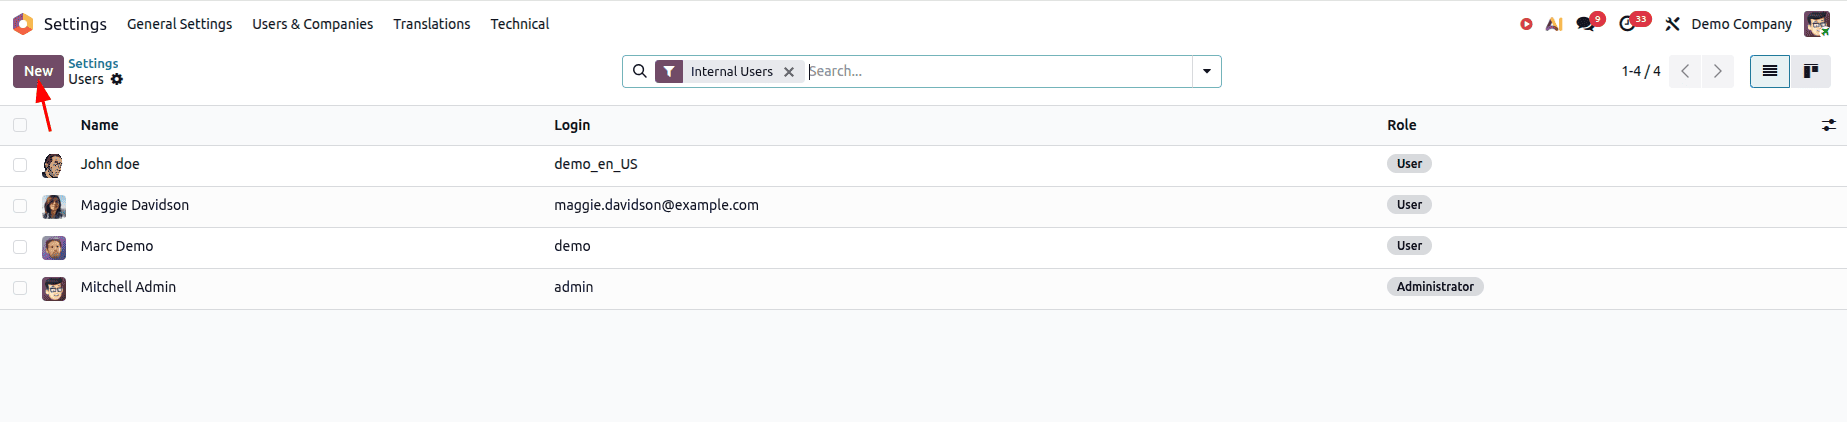Open the Marc Demo record

117,246
